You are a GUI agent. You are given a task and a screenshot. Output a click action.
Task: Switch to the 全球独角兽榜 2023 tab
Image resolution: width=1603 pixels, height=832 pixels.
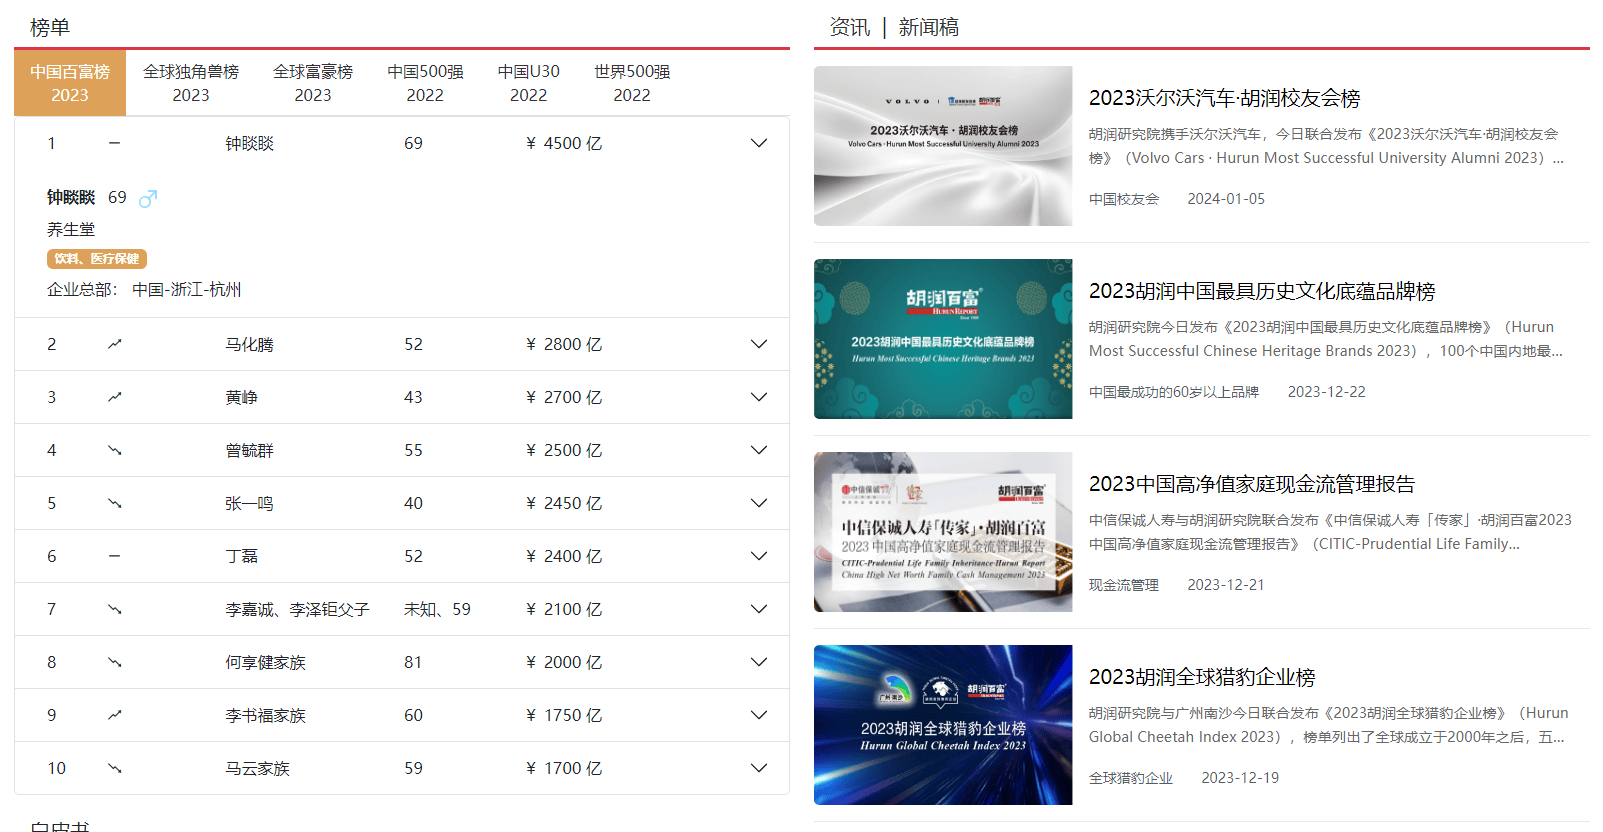[x=191, y=83]
